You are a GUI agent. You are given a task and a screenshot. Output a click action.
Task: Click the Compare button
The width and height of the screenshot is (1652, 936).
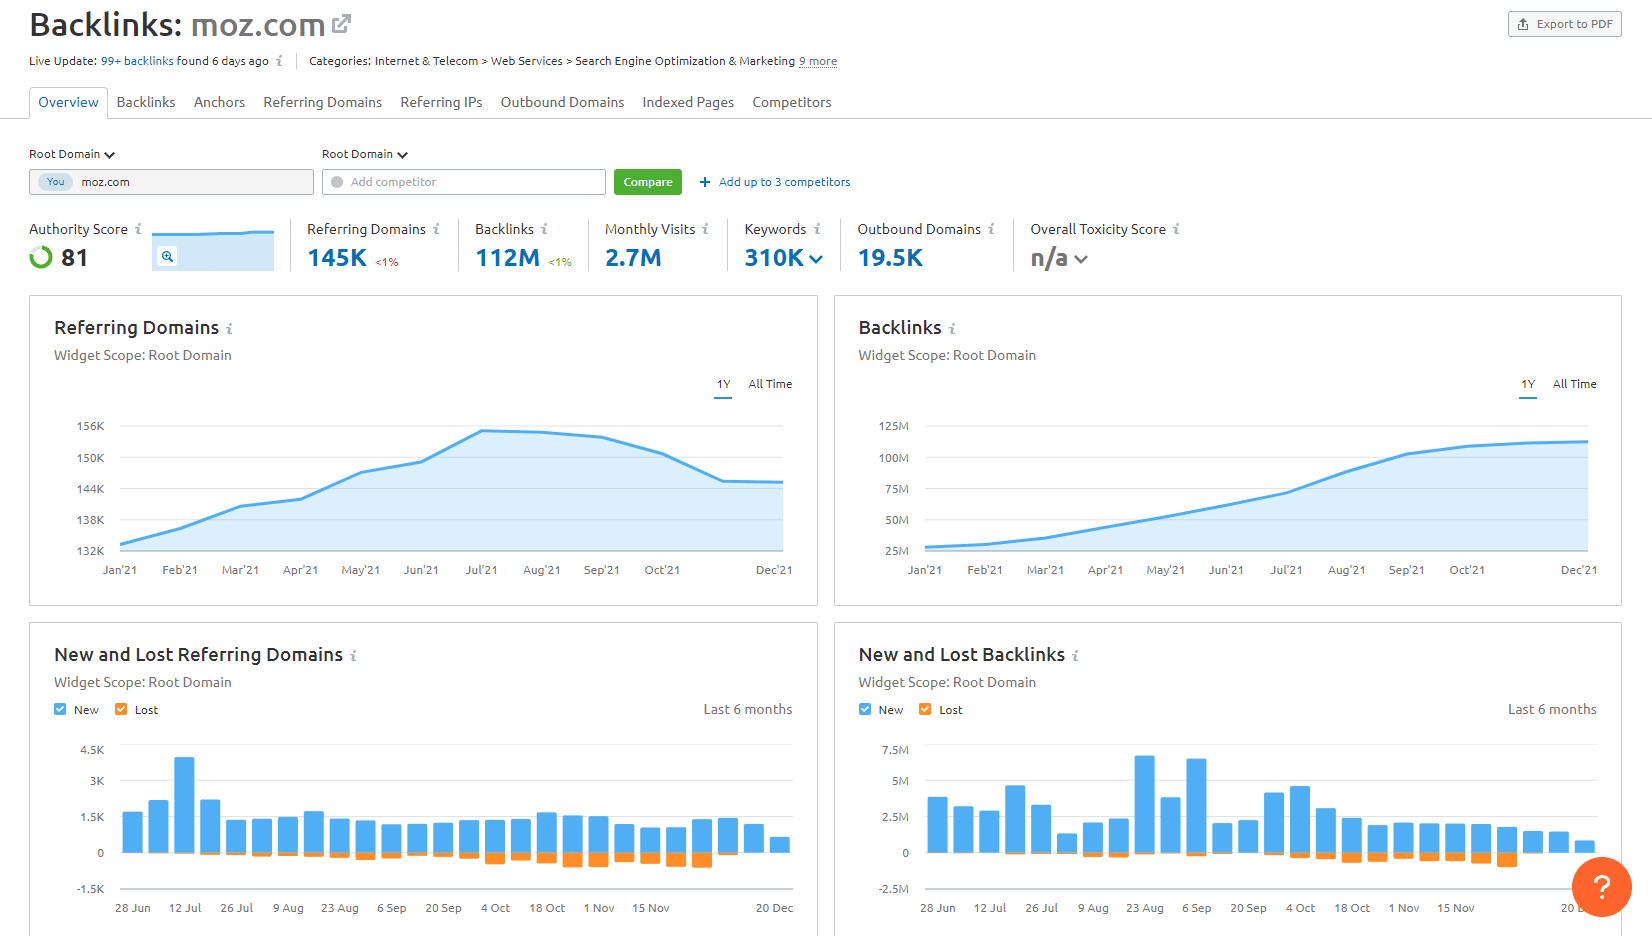click(648, 182)
